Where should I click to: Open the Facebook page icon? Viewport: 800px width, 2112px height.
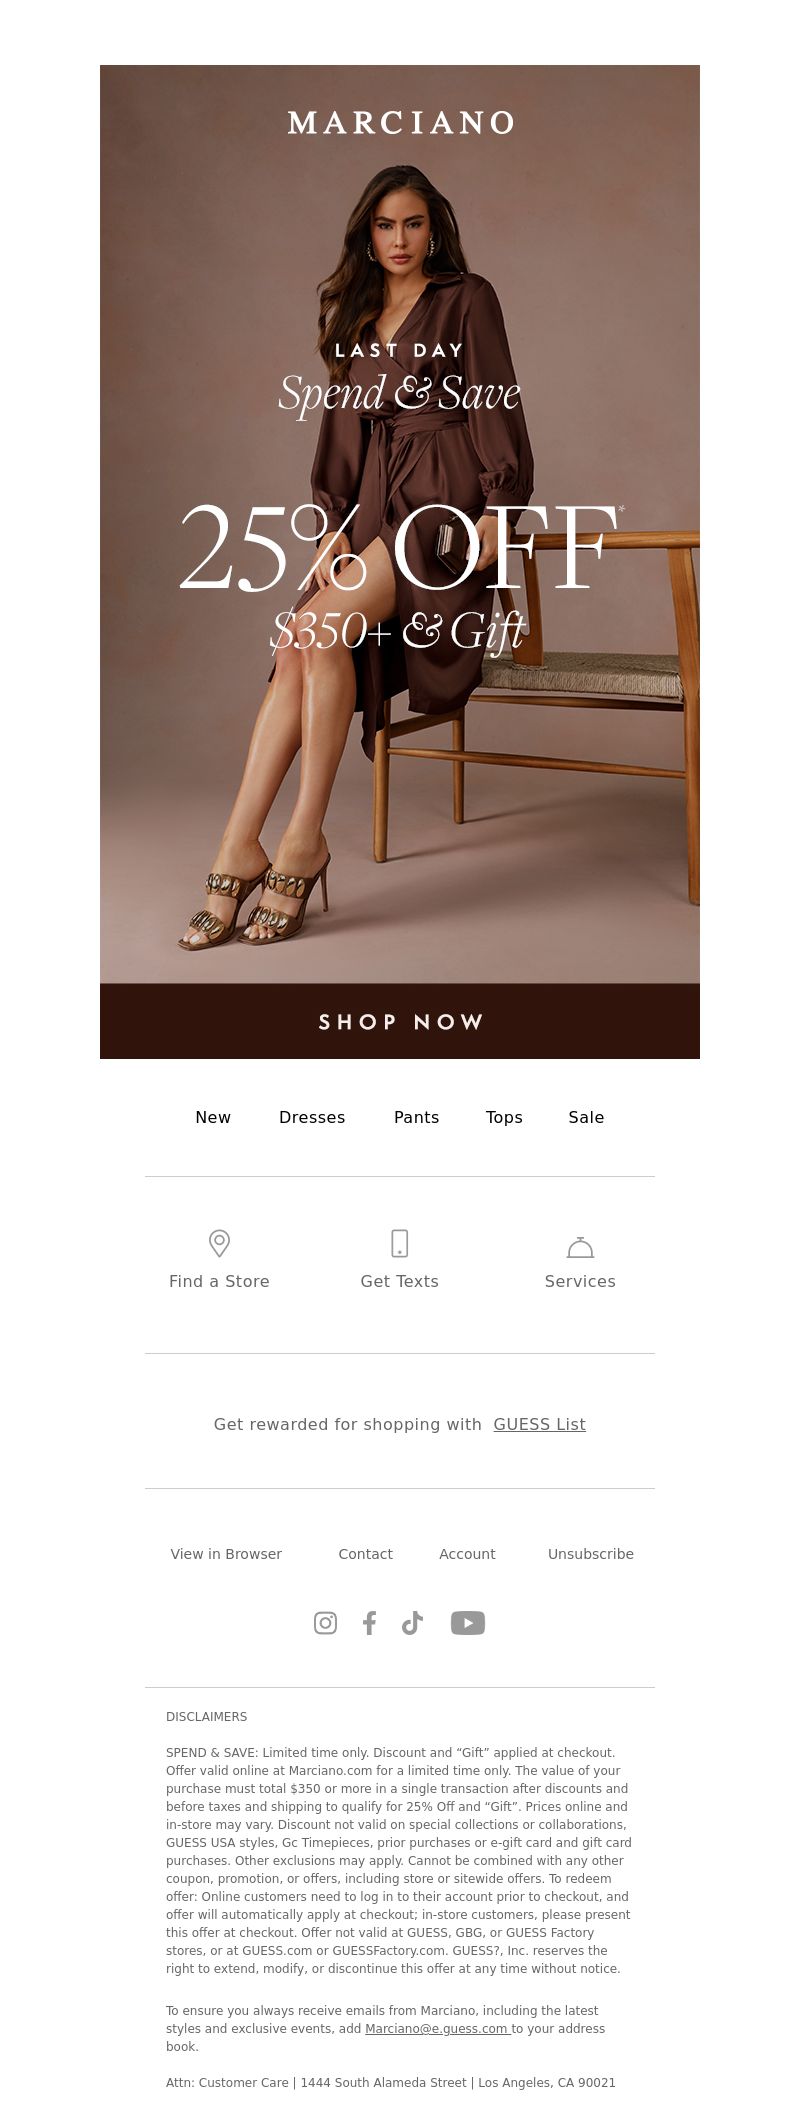click(x=369, y=1623)
